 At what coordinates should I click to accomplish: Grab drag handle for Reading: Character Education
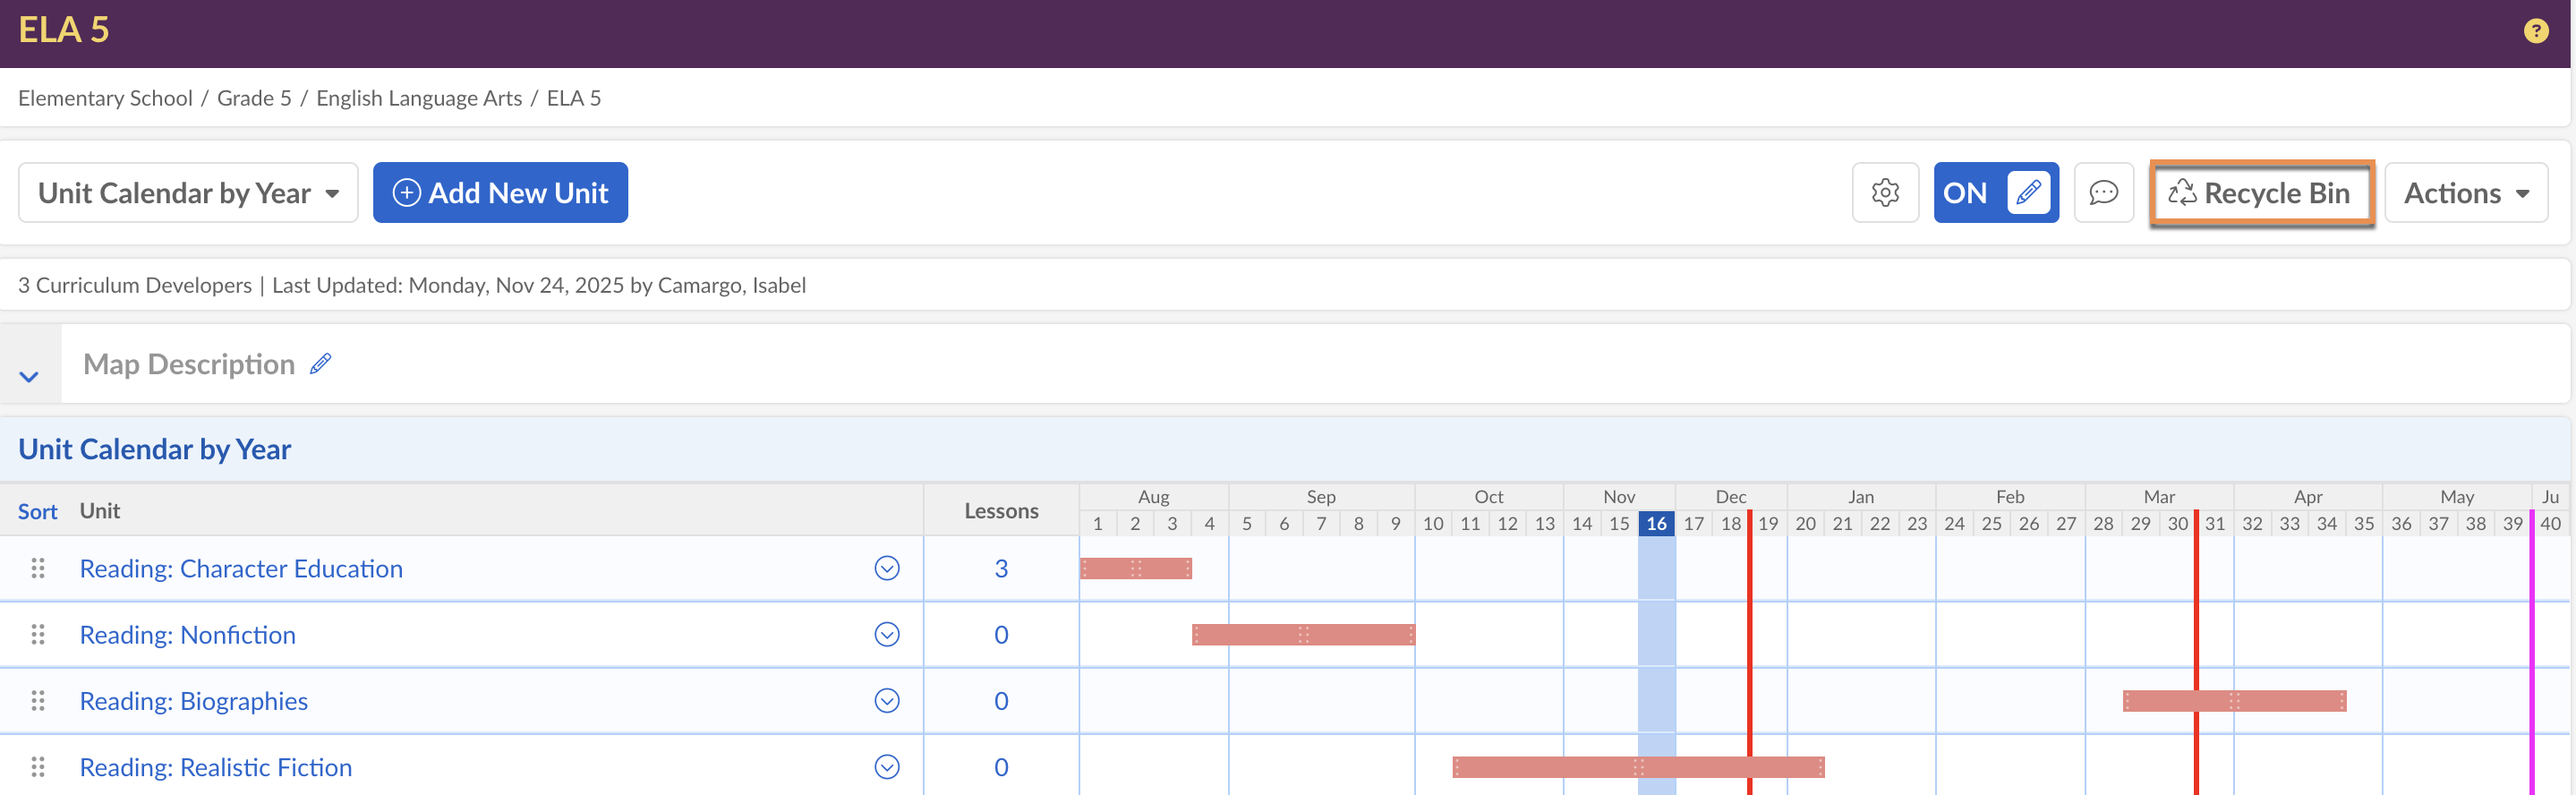(38, 568)
